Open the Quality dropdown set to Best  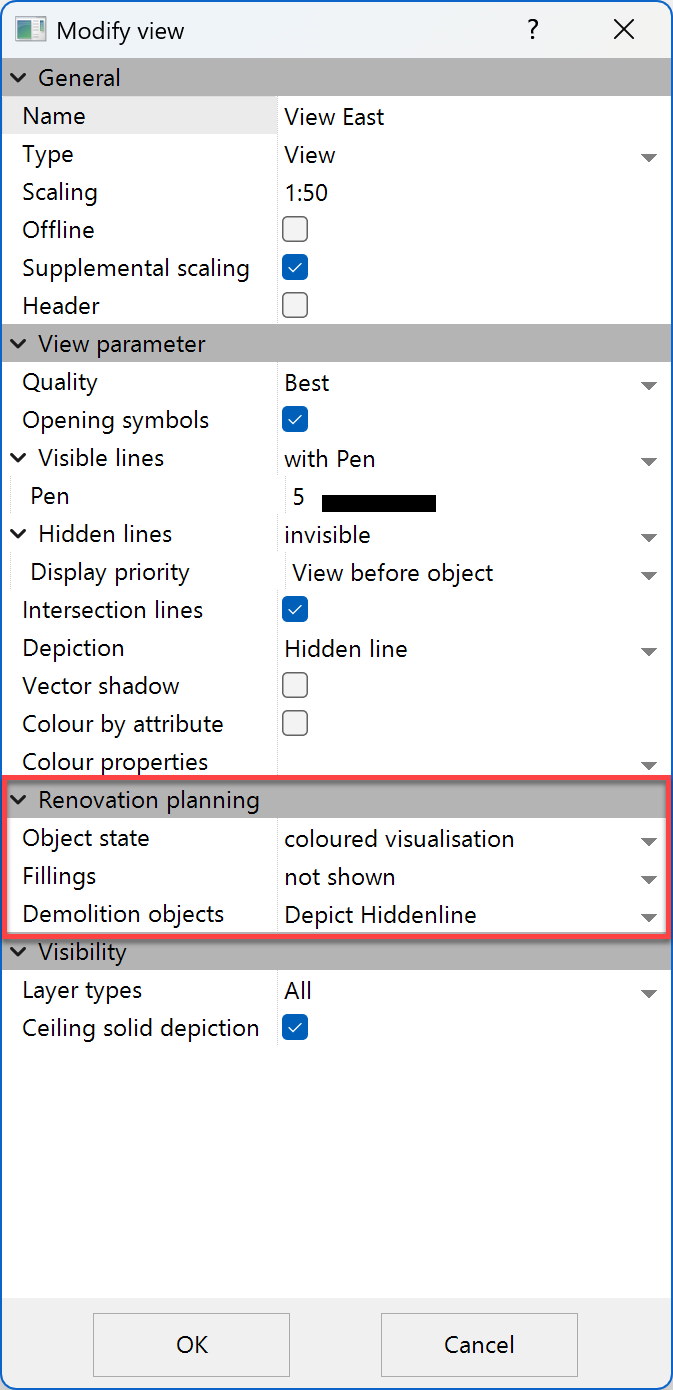tap(649, 385)
